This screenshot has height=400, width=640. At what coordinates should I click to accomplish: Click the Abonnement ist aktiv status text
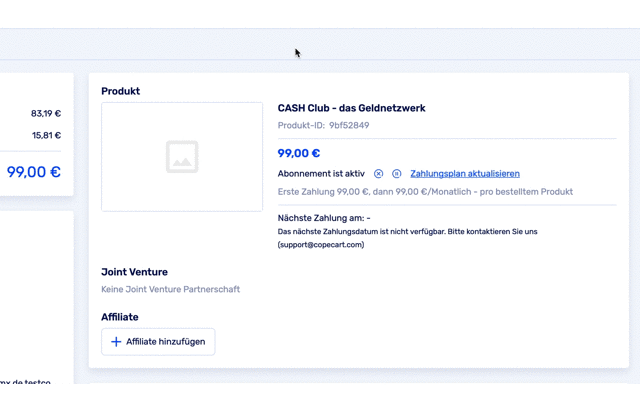[x=321, y=174]
